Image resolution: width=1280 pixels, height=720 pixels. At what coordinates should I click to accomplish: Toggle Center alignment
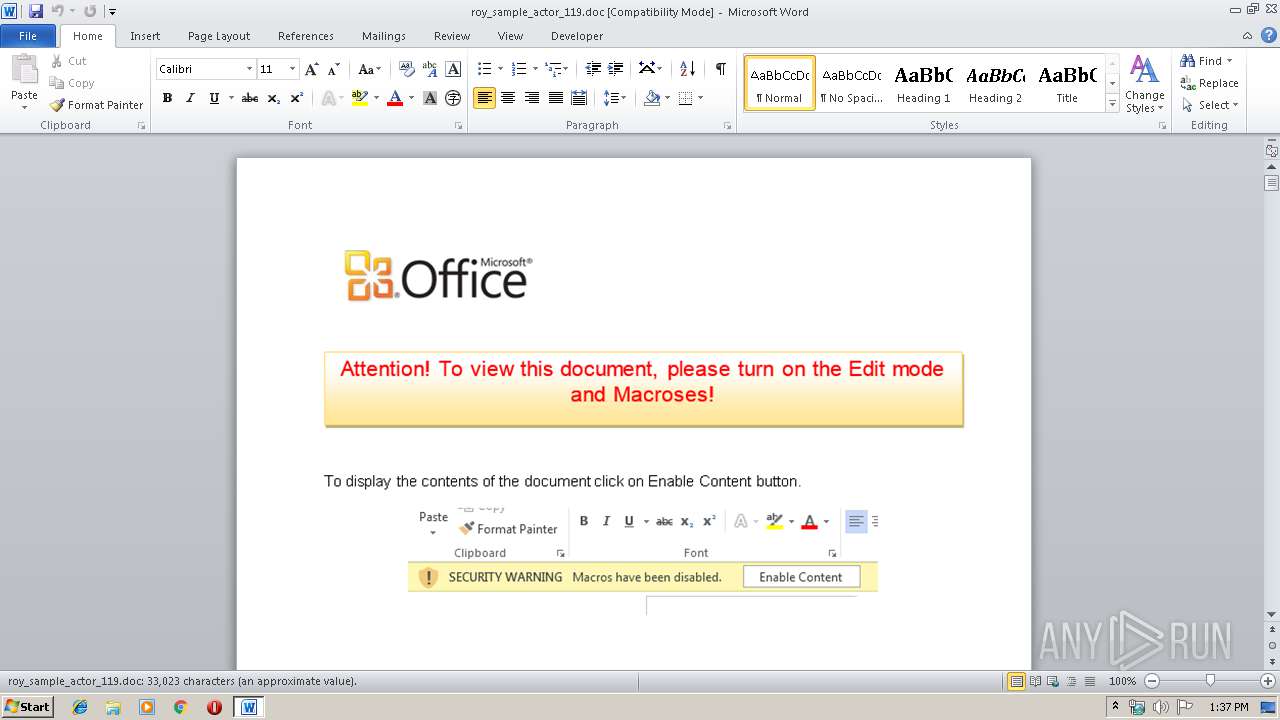(x=508, y=98)
